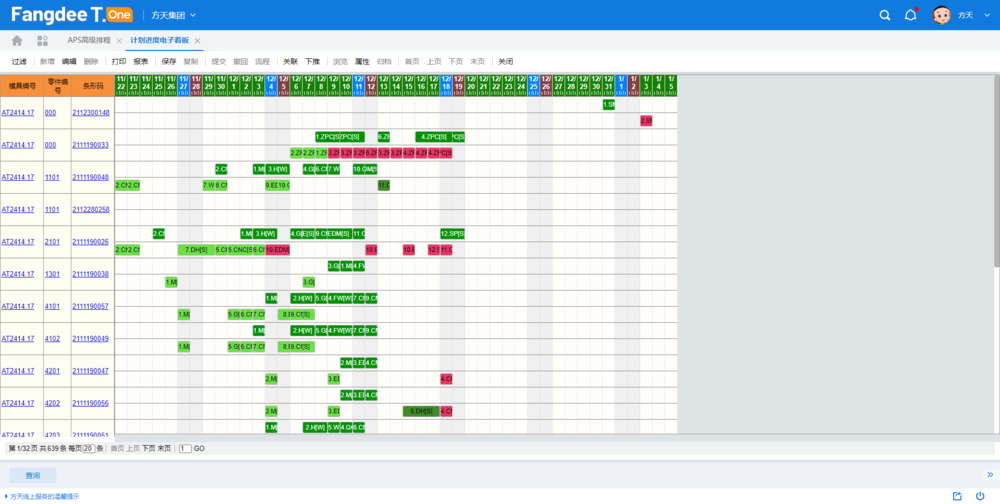Click the page number input field before GO
The image size is (1000, 504).
(185, 448)
